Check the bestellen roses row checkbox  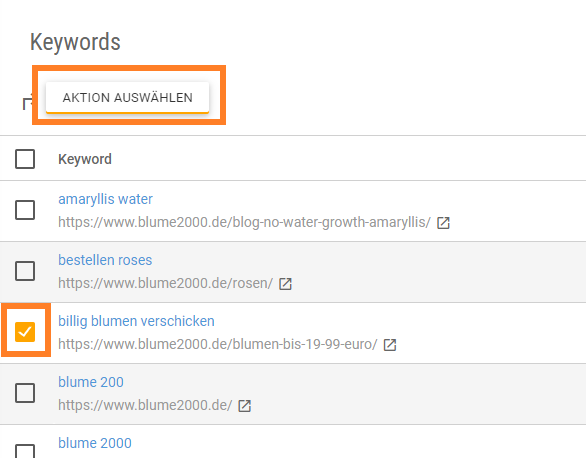(x=25, y=271)
